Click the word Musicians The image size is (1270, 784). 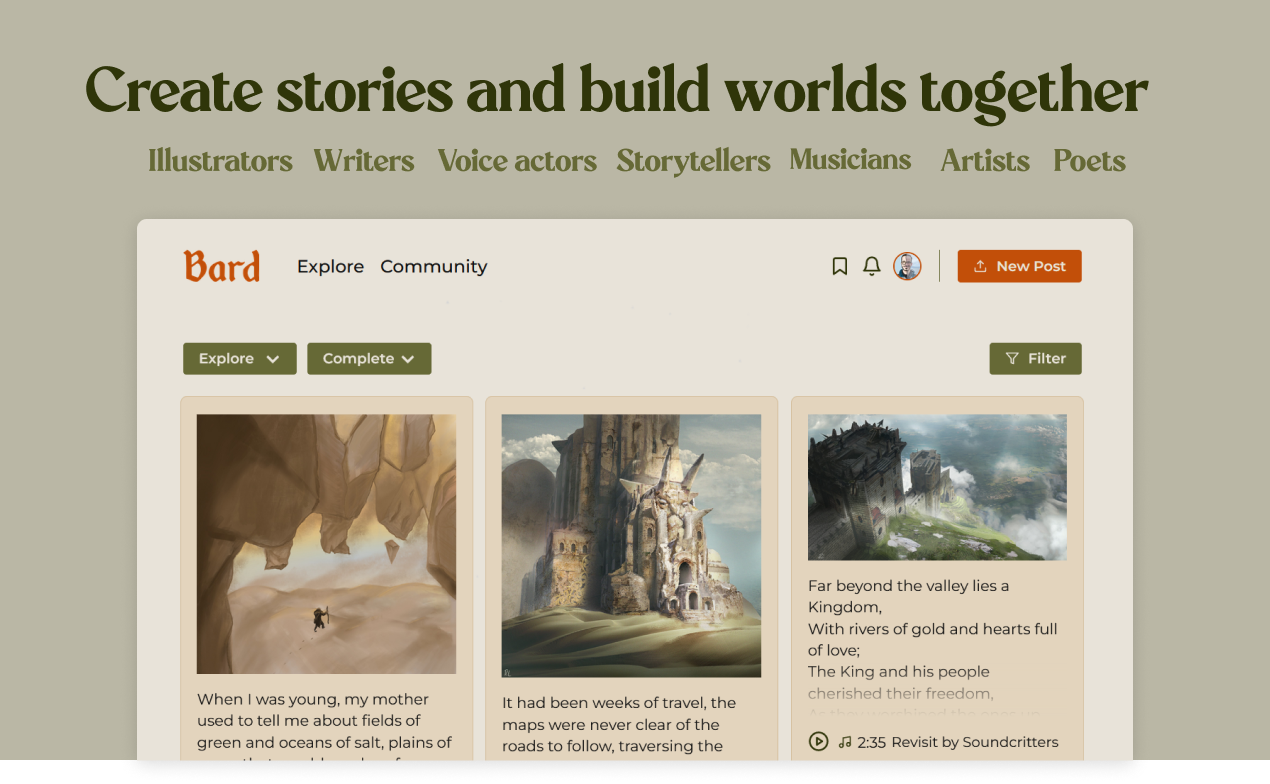[850, 159]
